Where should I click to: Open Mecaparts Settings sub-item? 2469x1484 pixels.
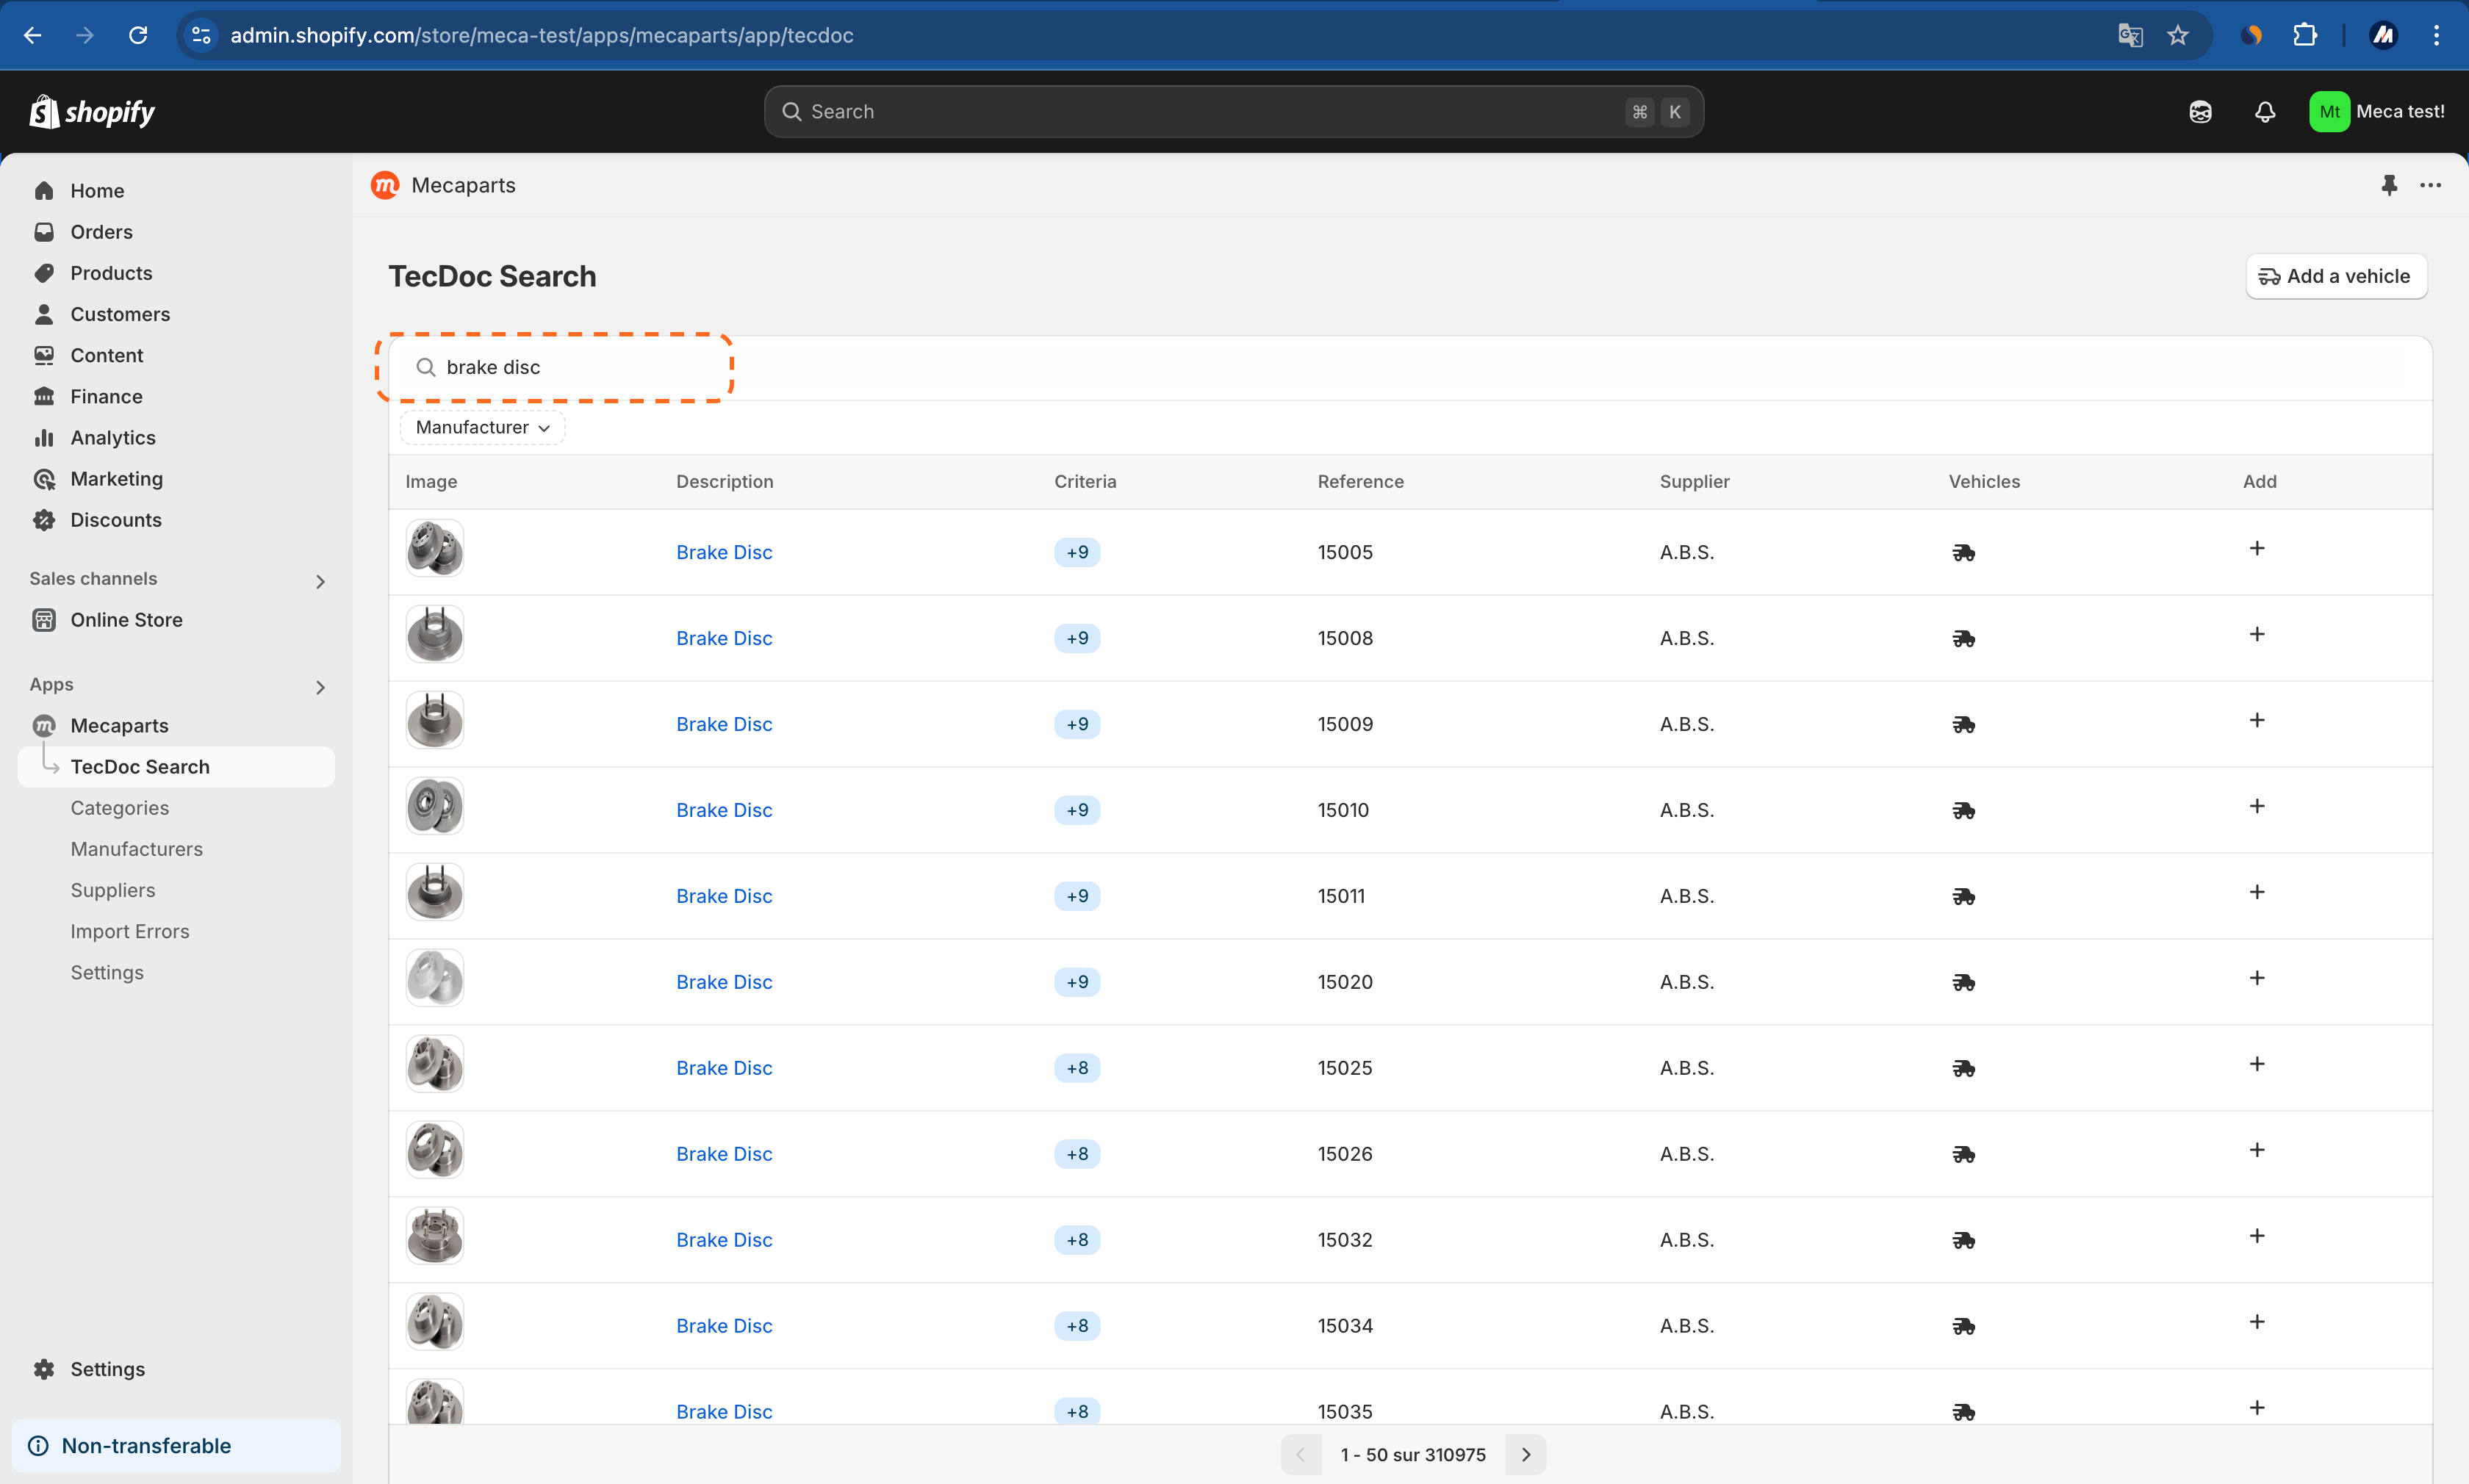[x=107, y=972]
